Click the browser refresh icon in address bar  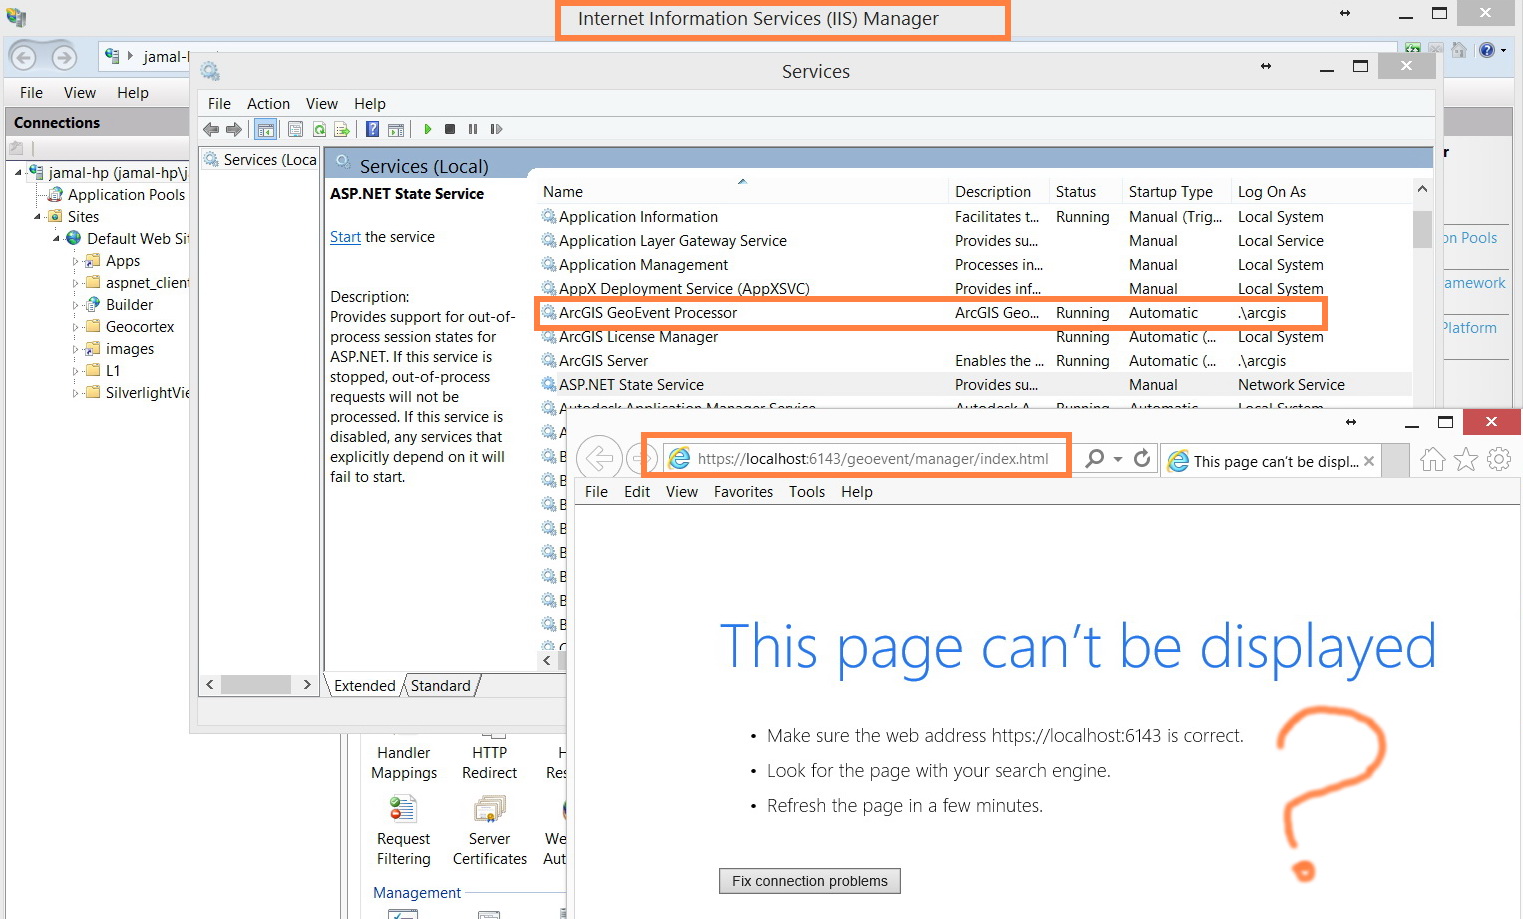click(1142, 458)
